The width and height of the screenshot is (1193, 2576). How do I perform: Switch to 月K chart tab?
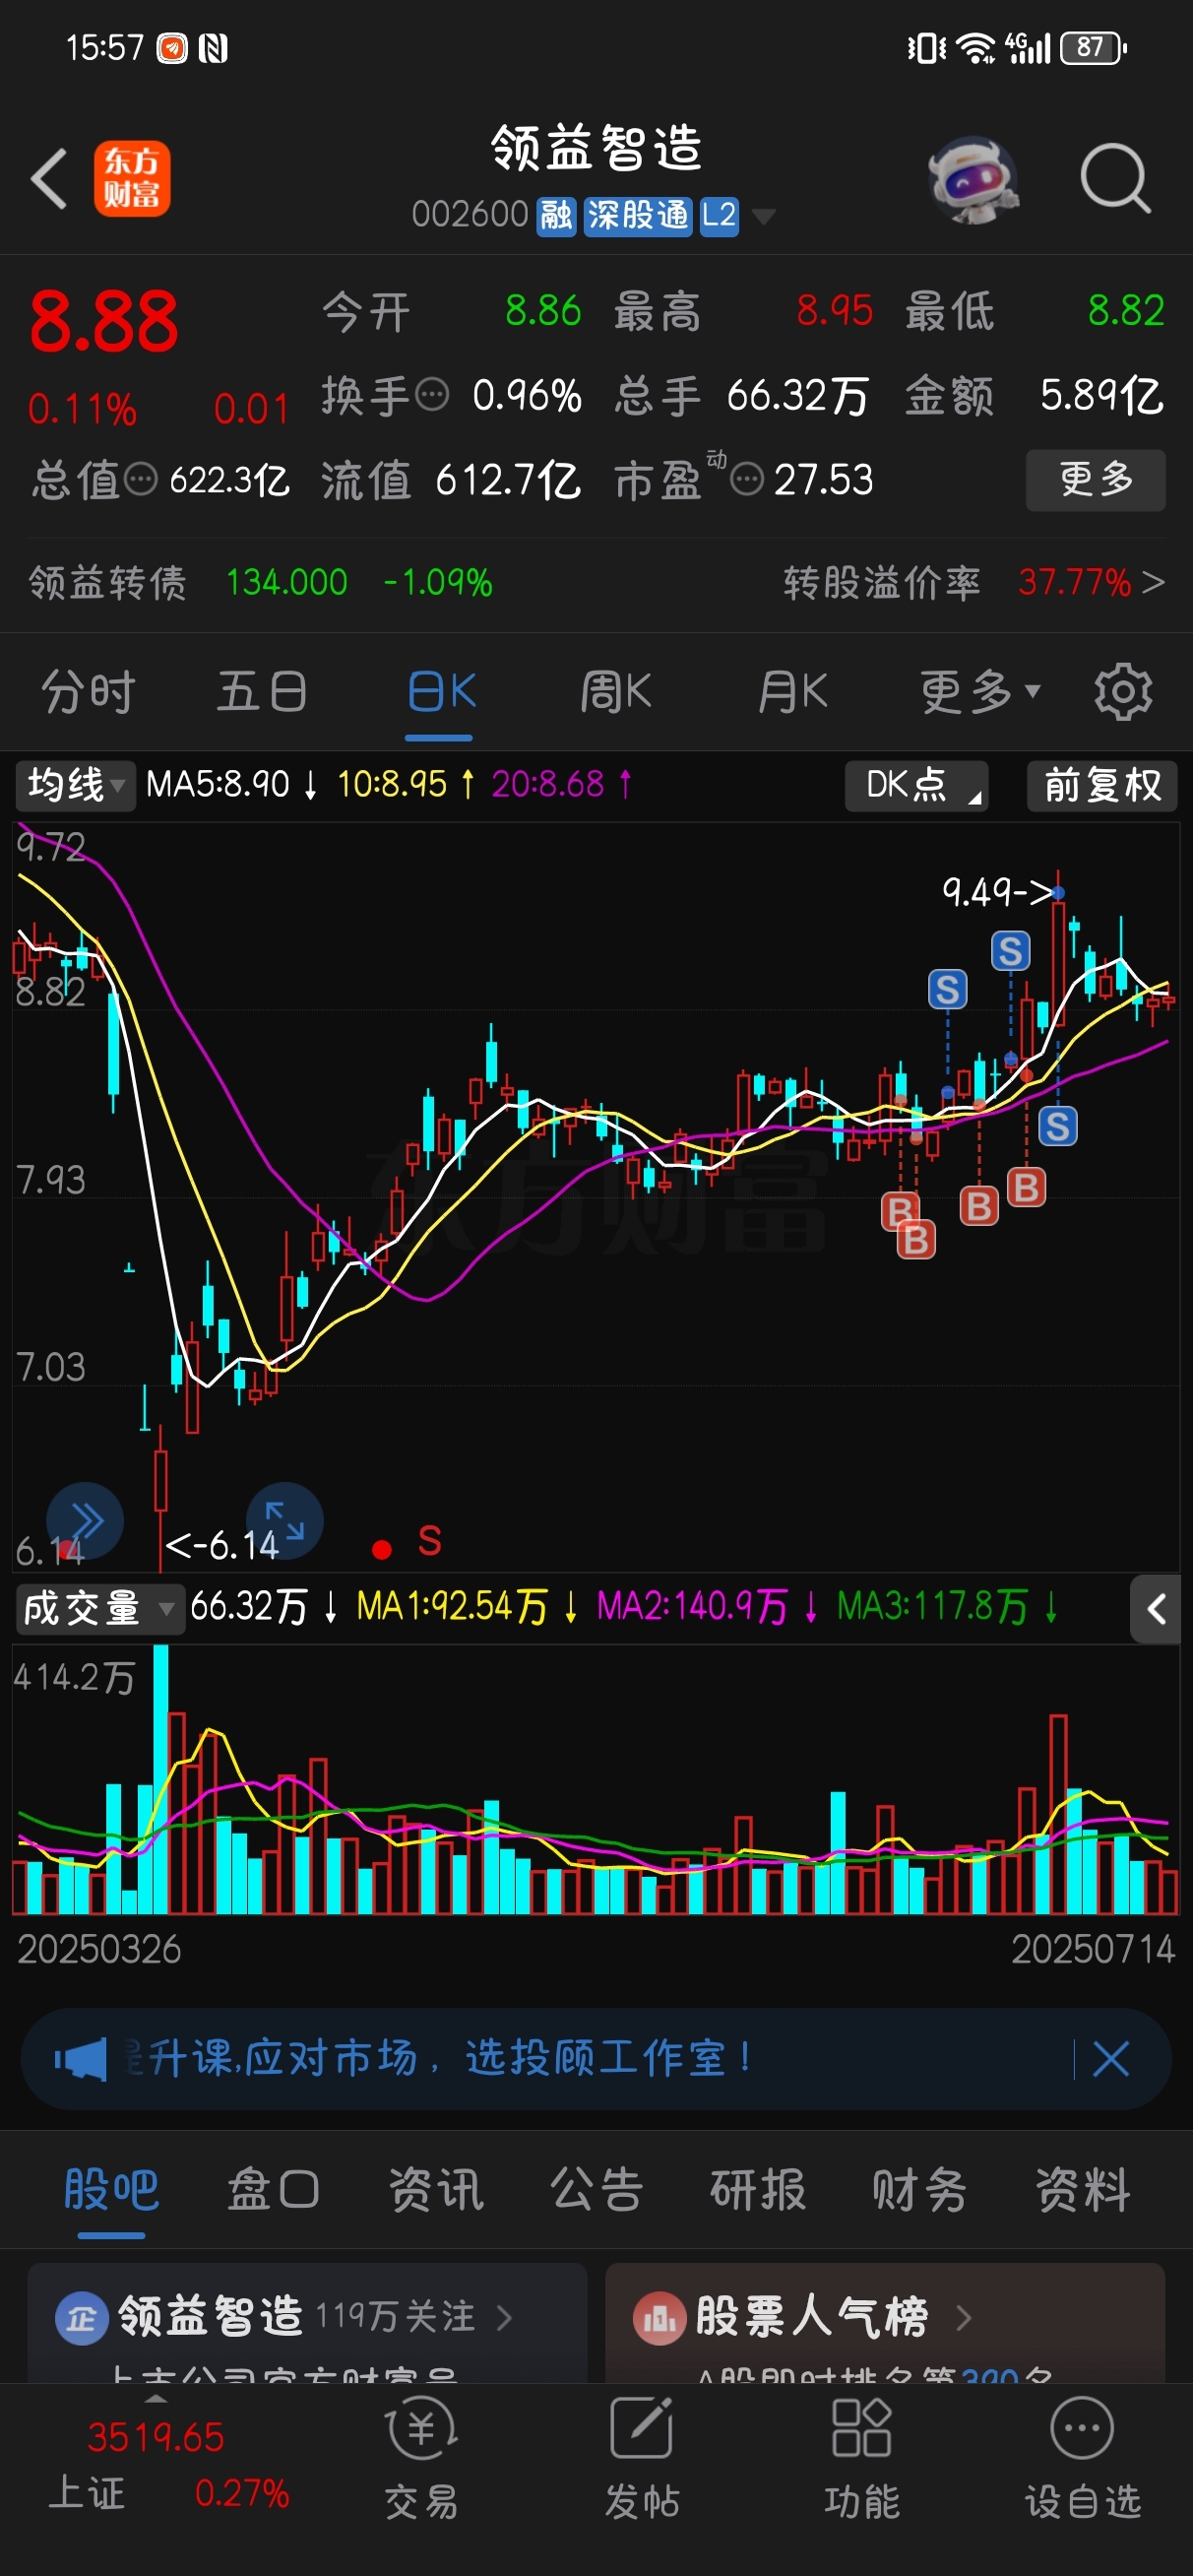coord(792,691)
